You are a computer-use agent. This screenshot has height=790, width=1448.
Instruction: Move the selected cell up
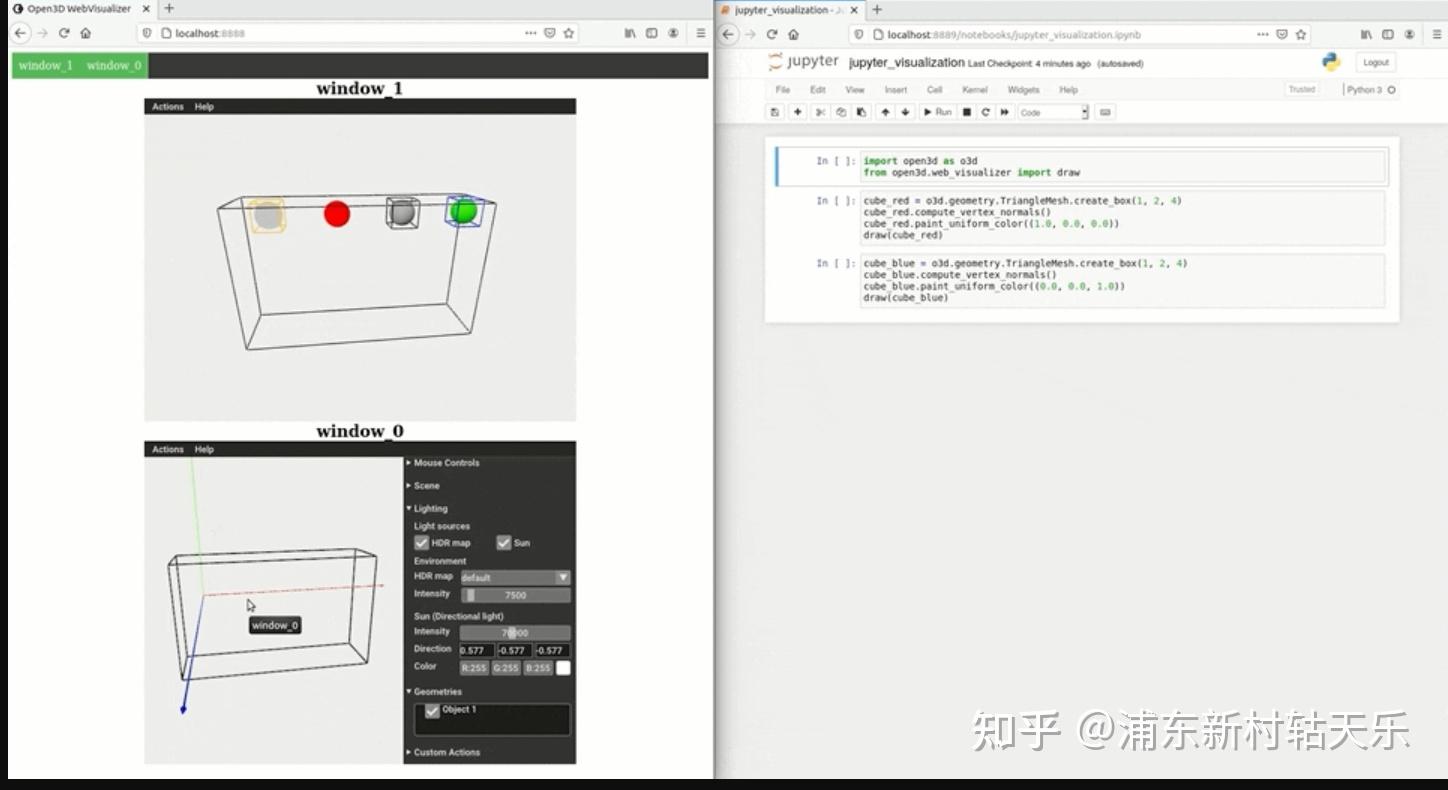(884, 111)
